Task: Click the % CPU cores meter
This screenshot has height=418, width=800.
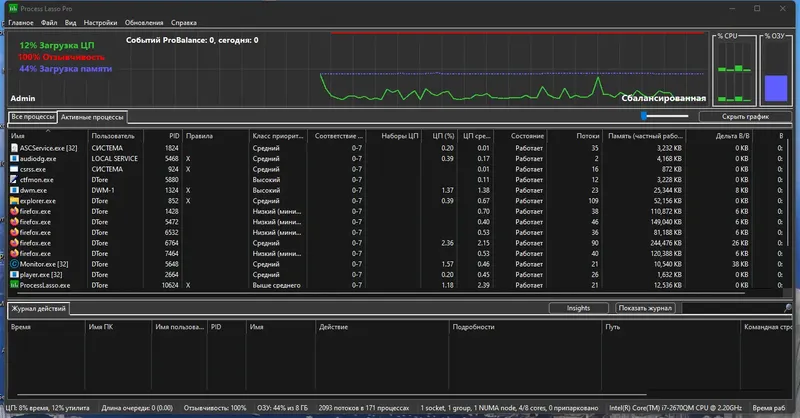Action: pos(734,71)
